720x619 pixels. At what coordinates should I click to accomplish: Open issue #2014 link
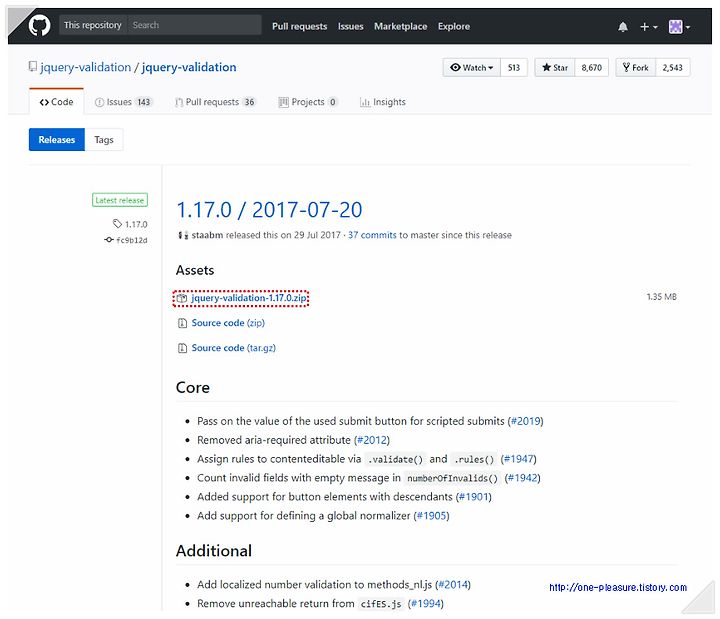point(453,585)
